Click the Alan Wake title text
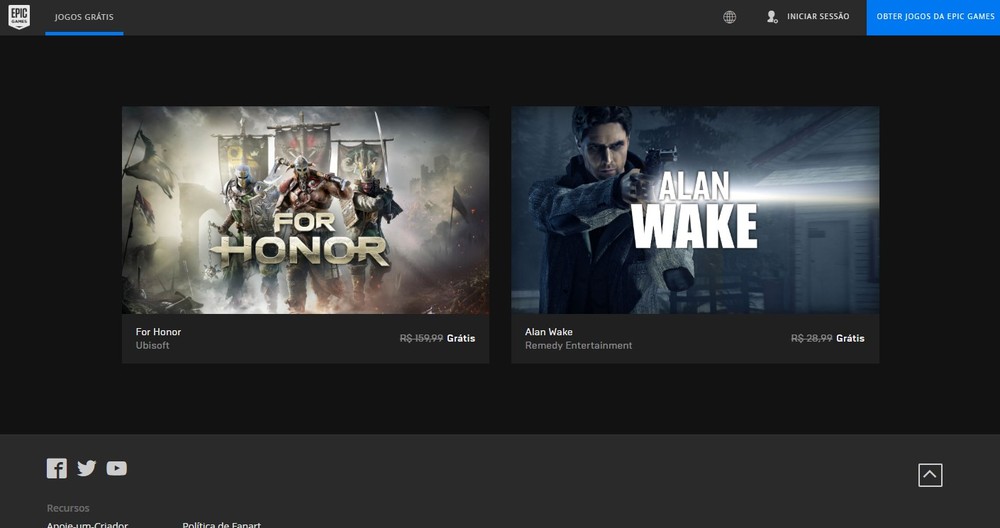Screen dimensions: 1000x528 (x=548, y=332)
